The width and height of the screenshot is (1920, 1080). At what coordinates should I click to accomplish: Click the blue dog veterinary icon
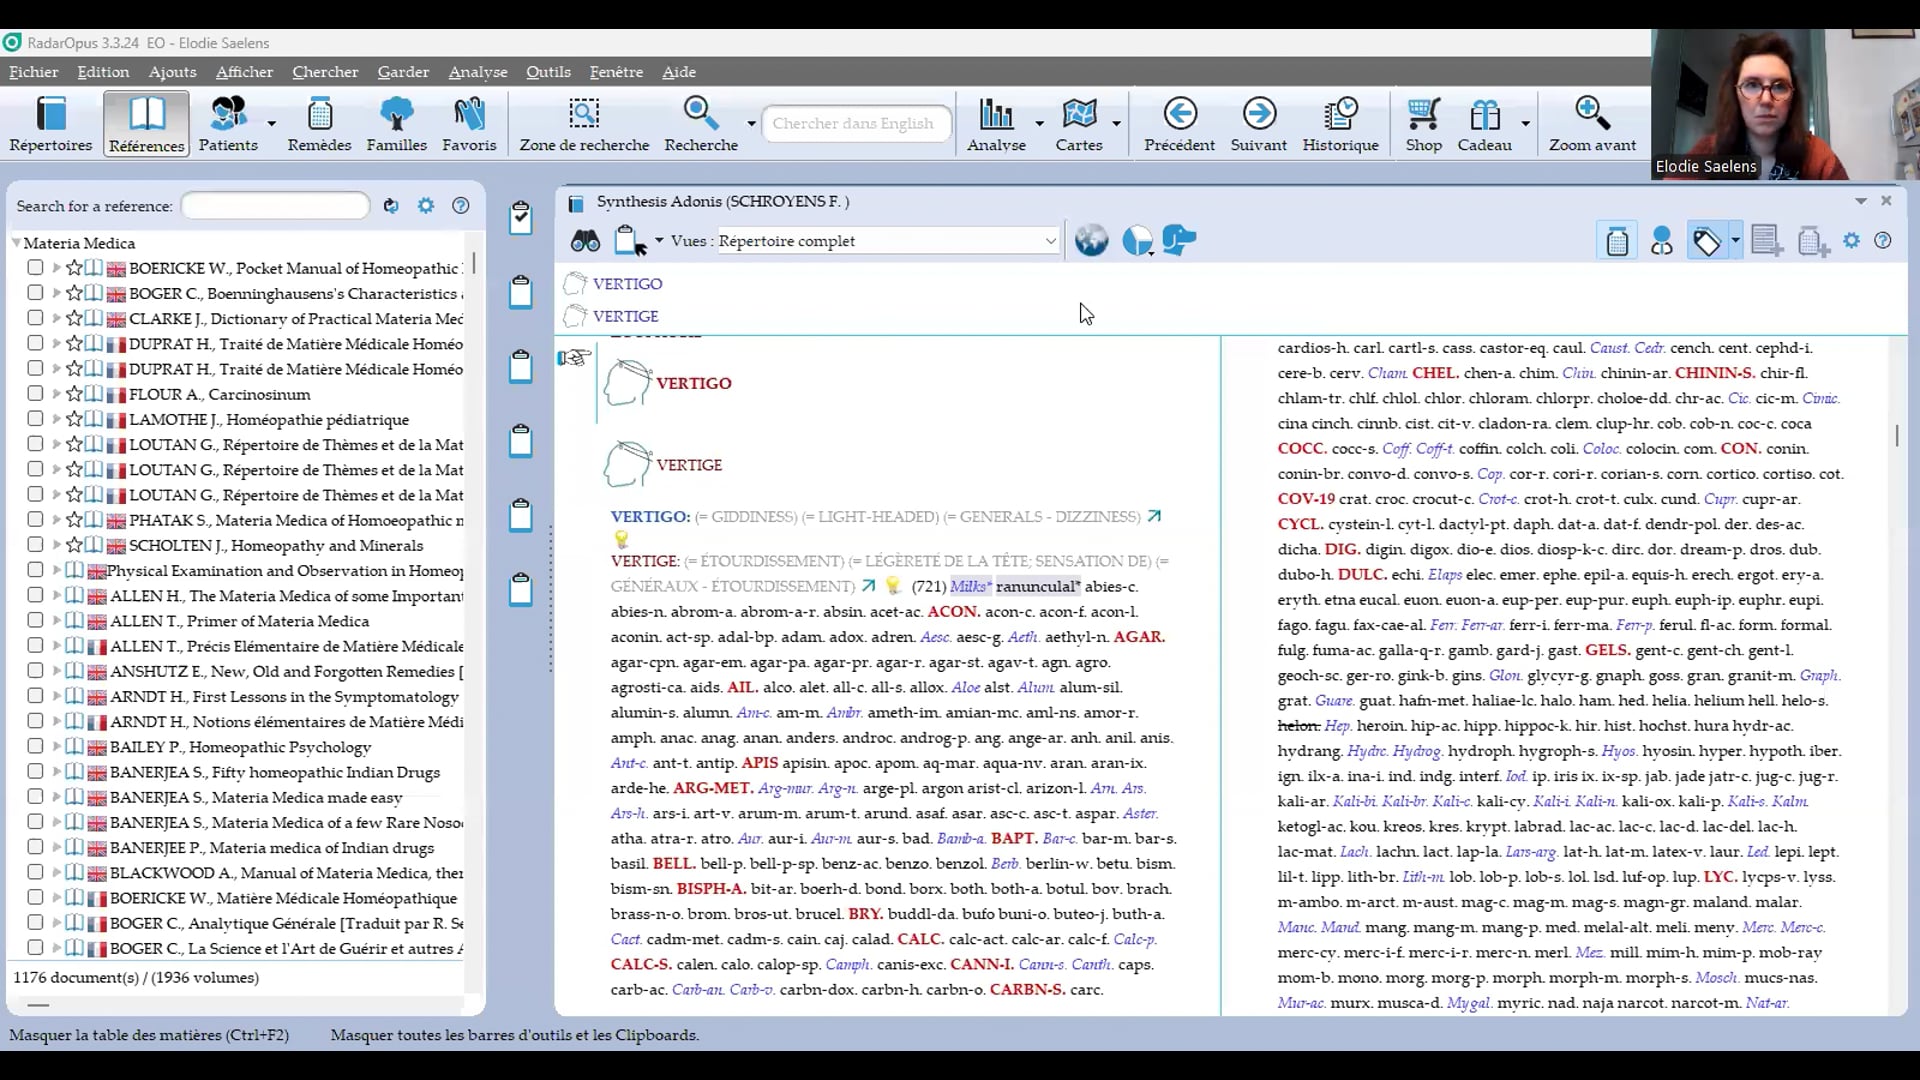1180,241
